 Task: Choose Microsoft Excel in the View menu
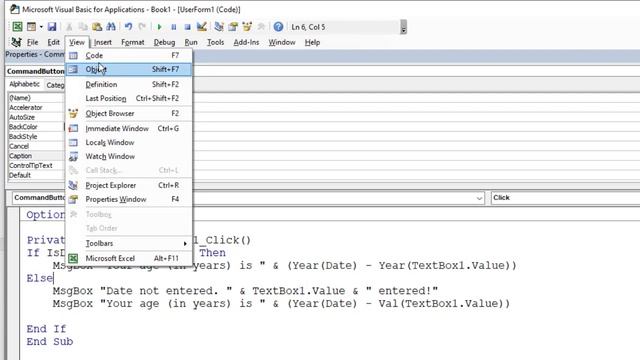[x=129, y=258]
